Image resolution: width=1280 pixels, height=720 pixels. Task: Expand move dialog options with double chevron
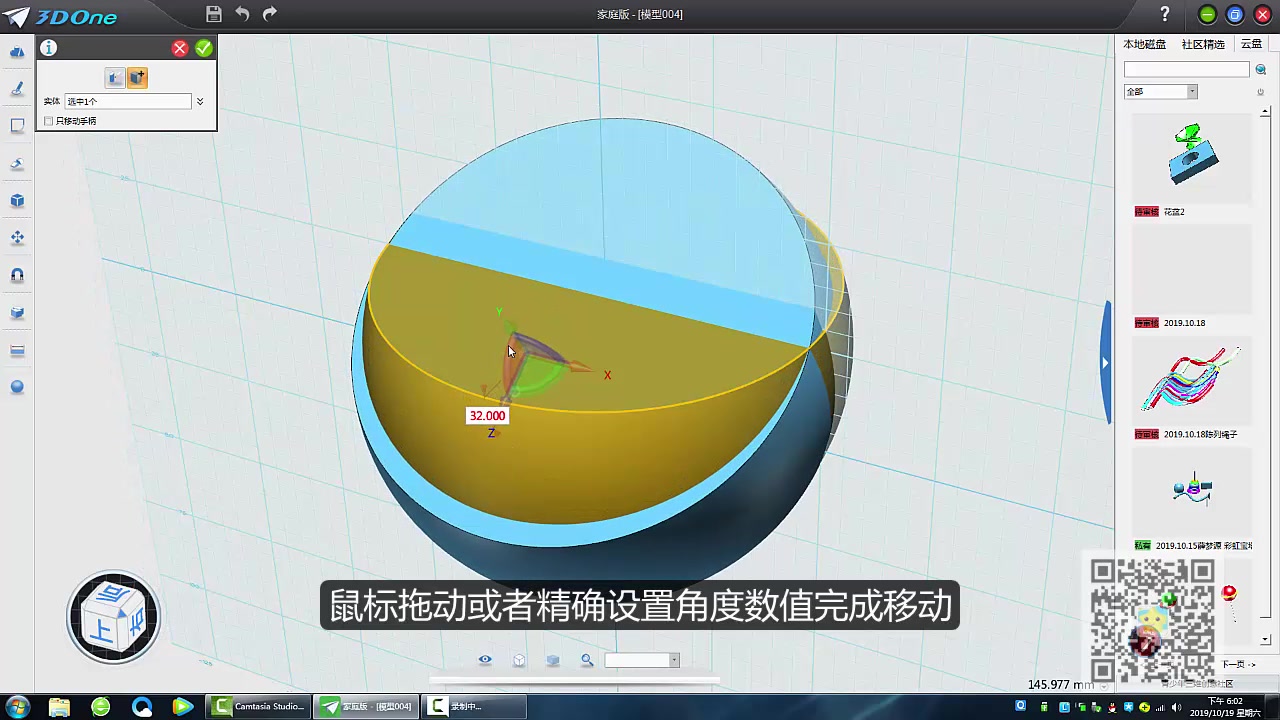(x=200, y=101)
